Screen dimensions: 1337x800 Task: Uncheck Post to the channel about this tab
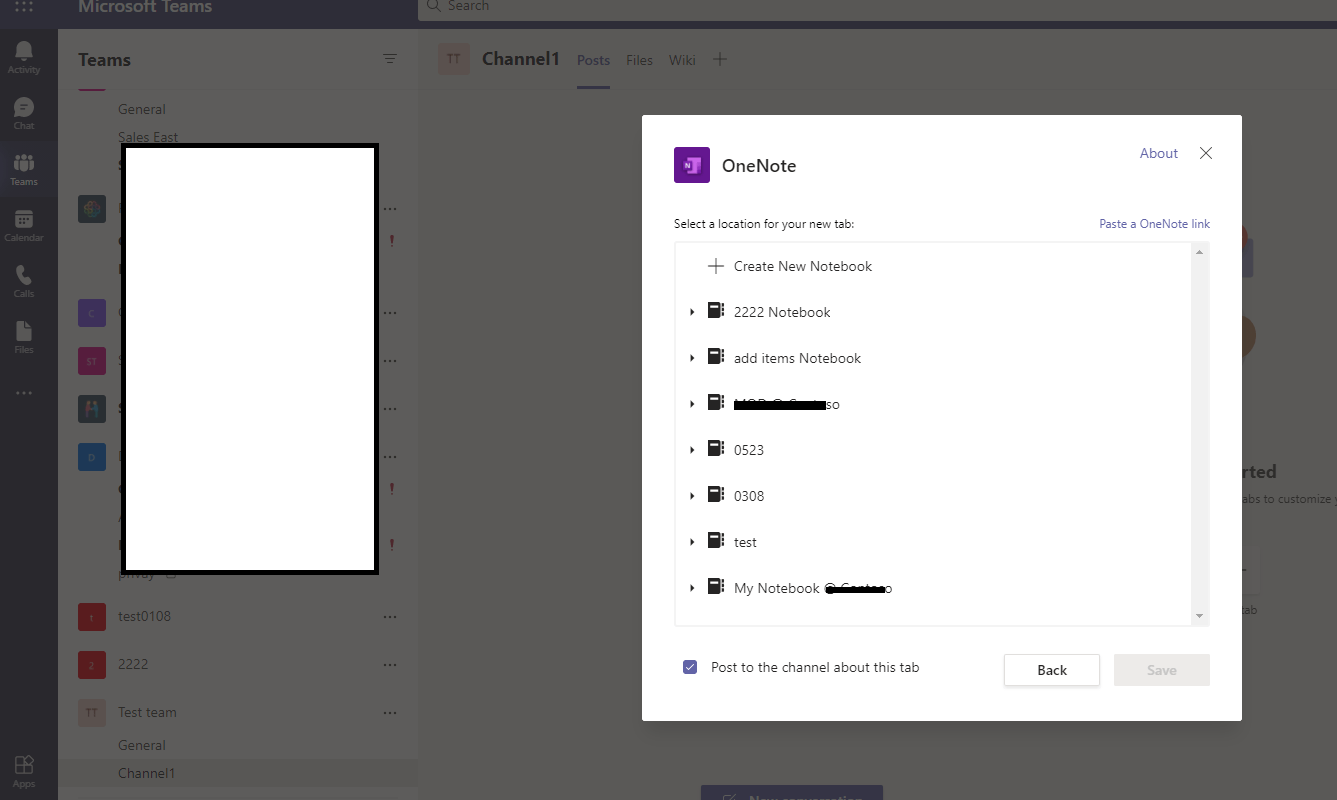(x=690, y=667)
